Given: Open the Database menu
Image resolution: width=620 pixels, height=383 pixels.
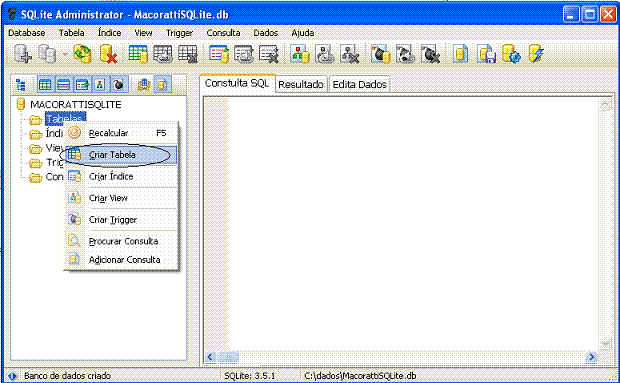Looking at the screenshot, I should point(26,33).
